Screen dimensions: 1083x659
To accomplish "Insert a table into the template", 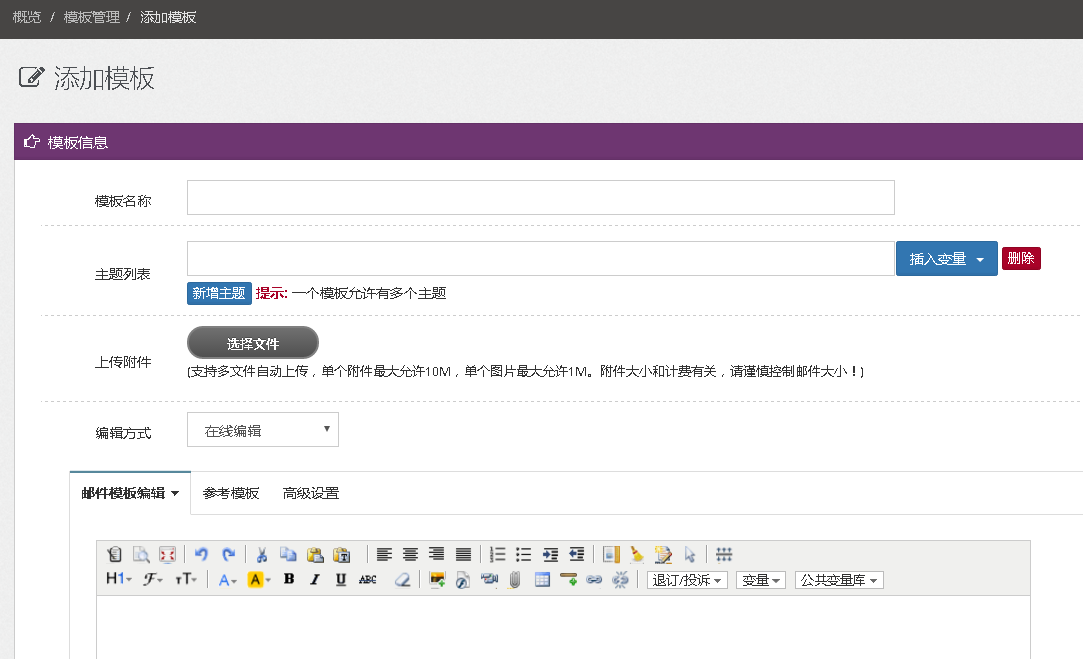I will click(542, 579).
